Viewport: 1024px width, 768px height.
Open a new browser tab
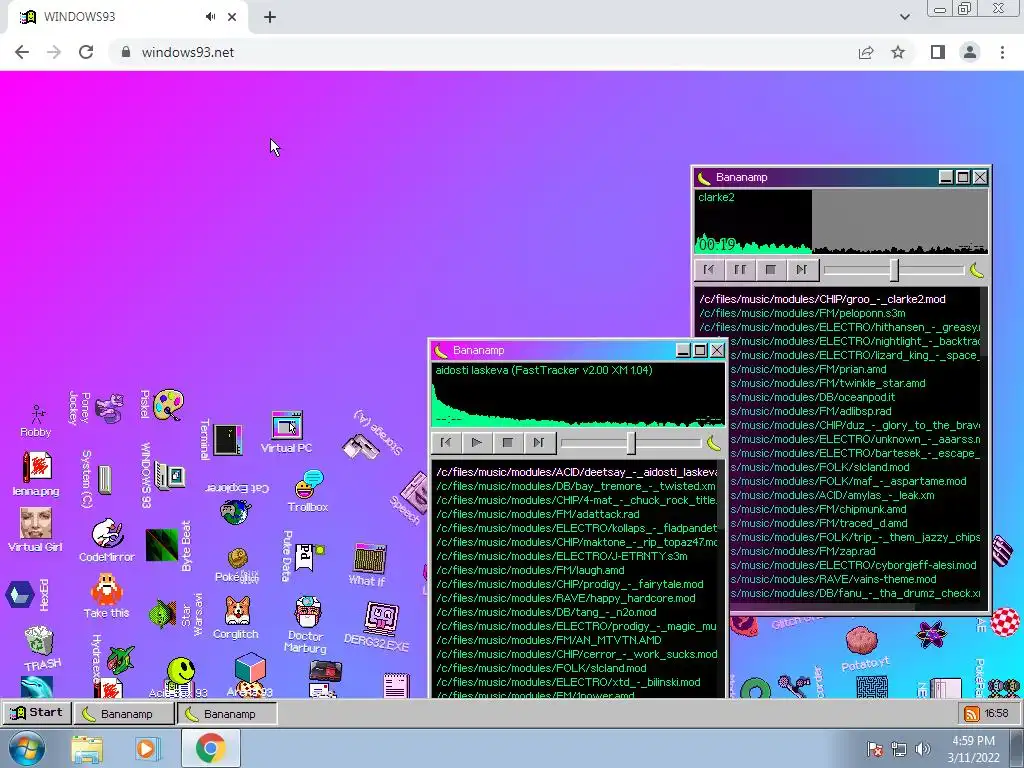coord(270,17)
